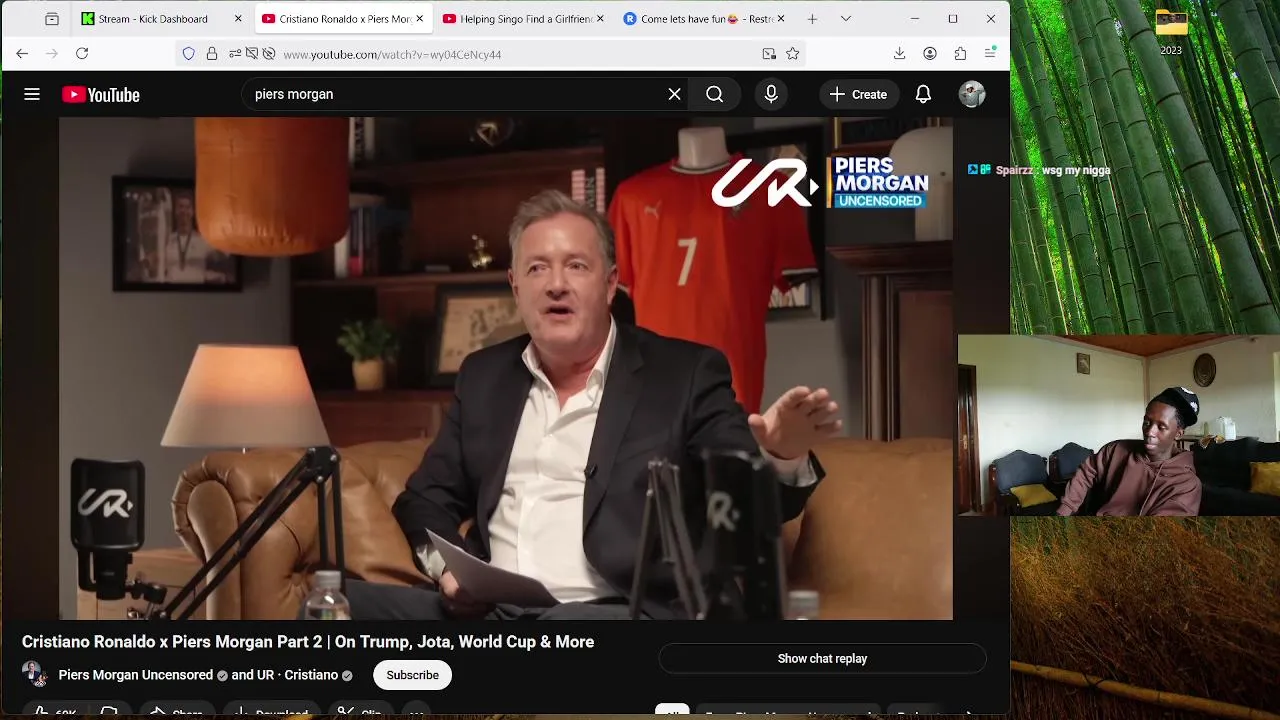Open the Firefox account icon

(x=930, y=54)
